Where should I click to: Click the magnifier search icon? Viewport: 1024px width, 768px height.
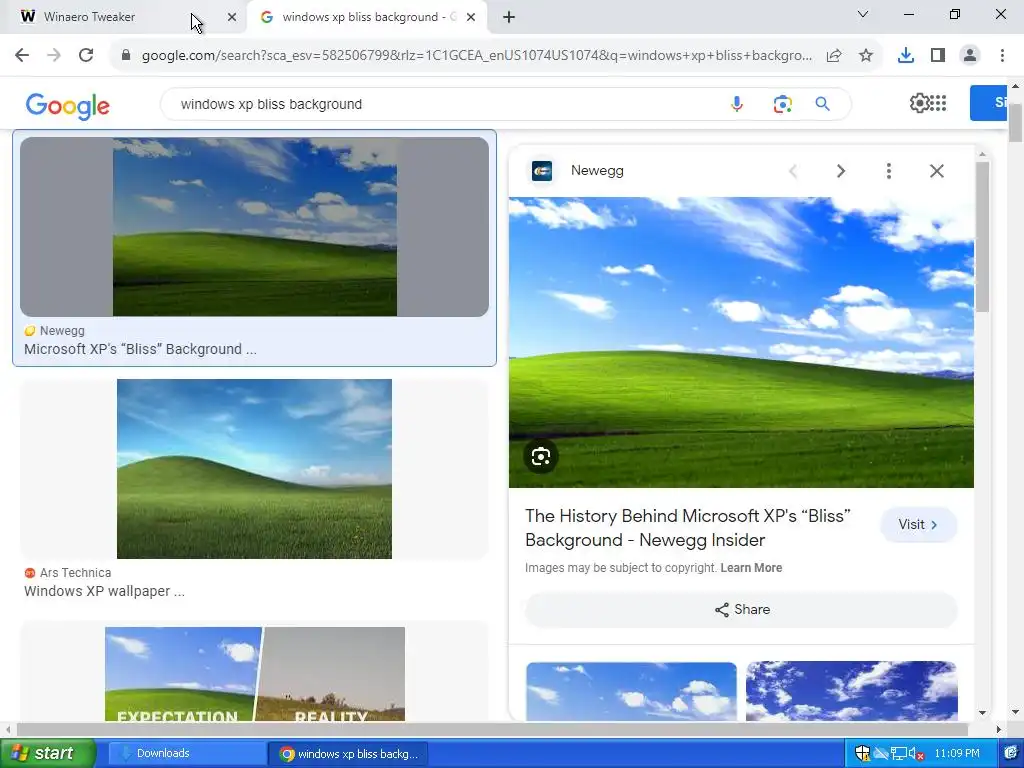coord(823,104)
